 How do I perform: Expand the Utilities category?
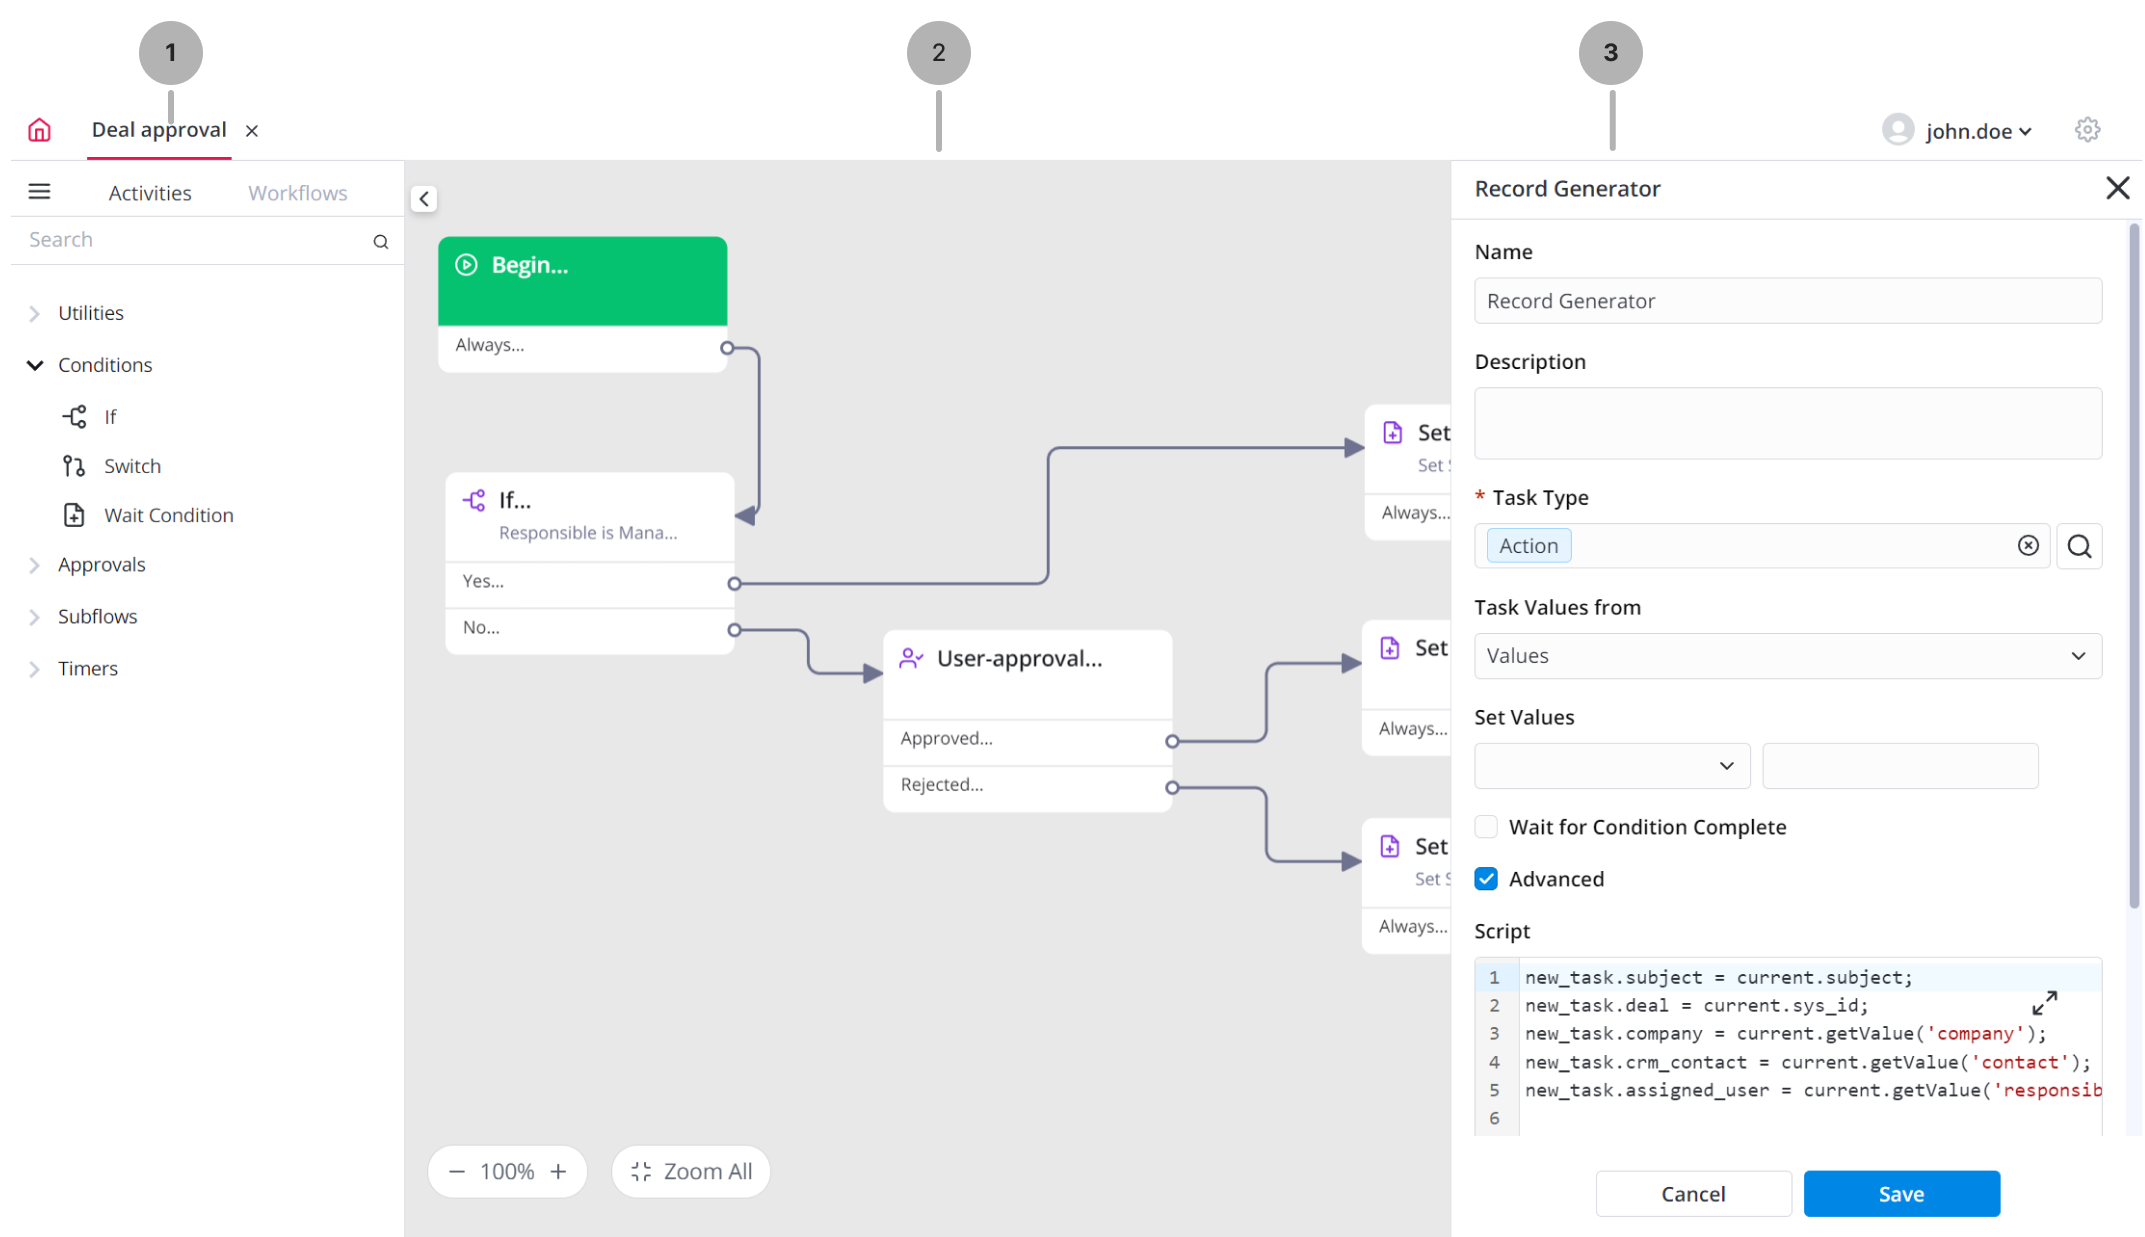[x=35, y=314]
